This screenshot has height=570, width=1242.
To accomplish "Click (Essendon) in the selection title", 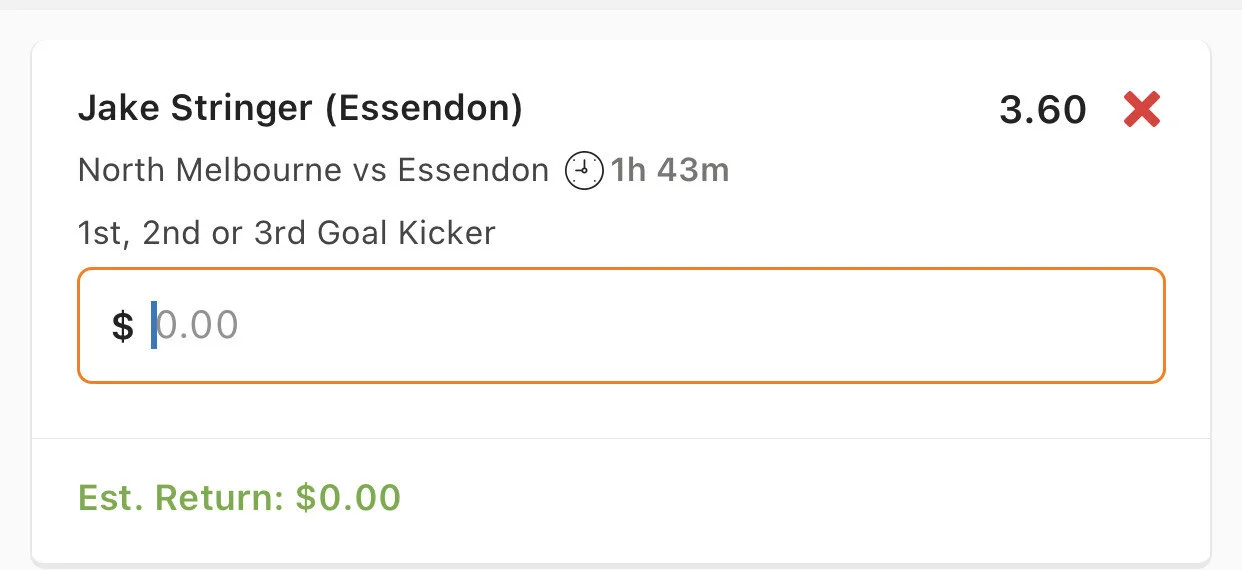I will (423, 108).
